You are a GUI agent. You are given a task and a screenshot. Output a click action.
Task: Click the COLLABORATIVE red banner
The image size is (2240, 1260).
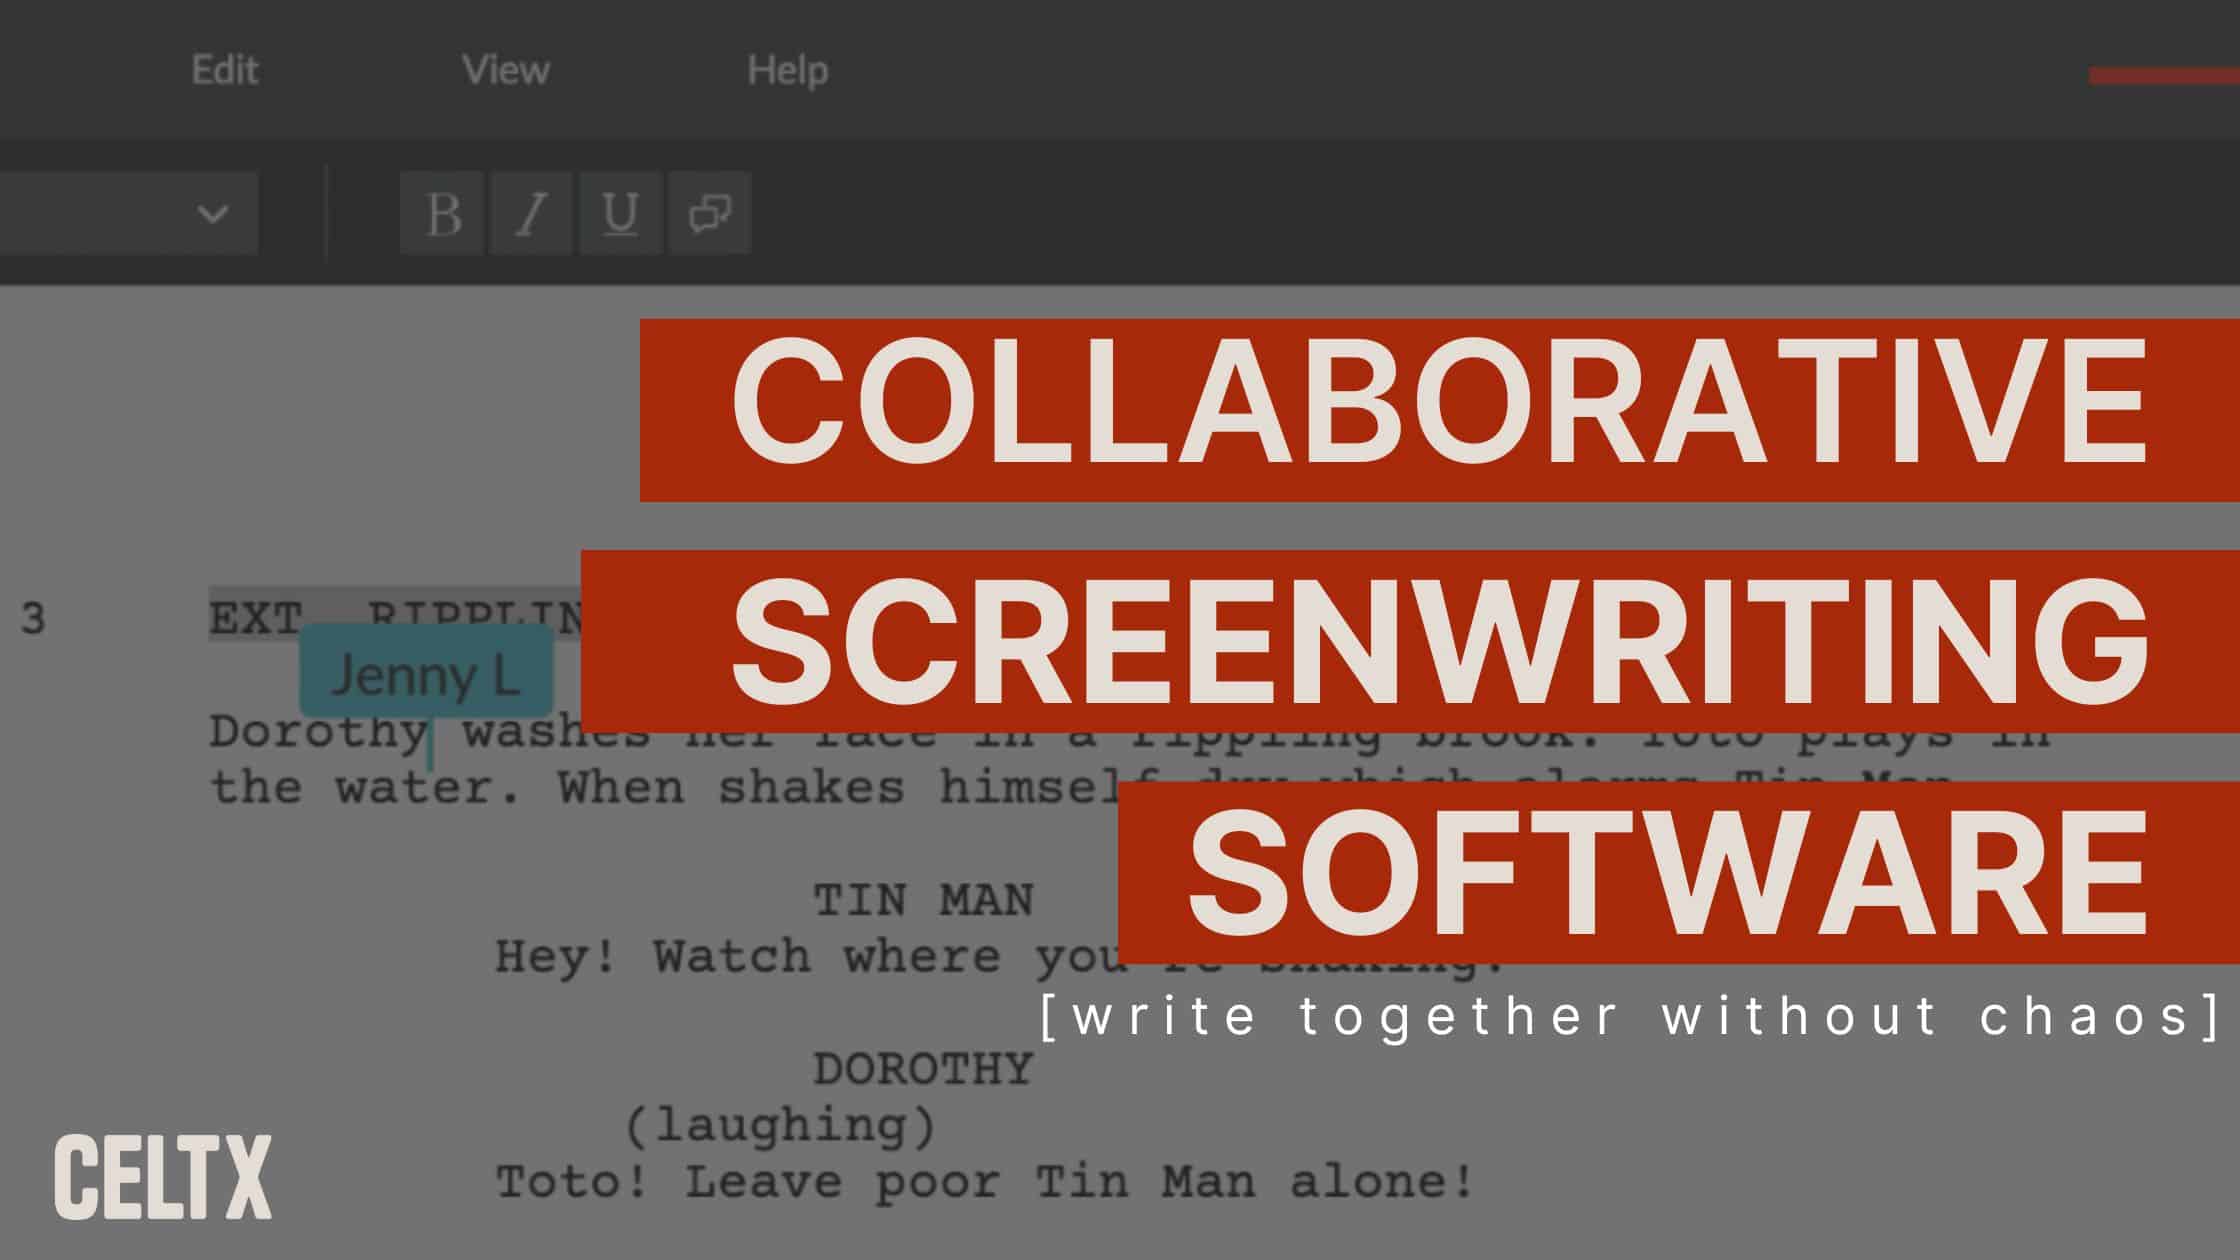(x=1438, y=410)
